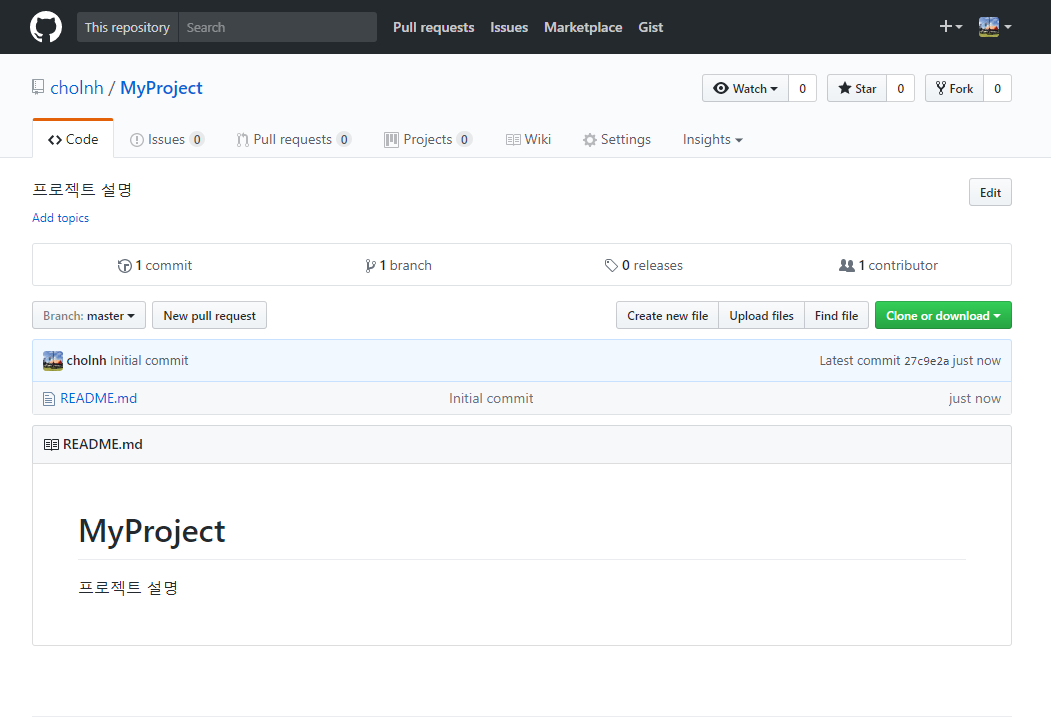Click the Pull requests tab merge icon
Image resolution: width=1051 pixels, height=727 pixels.
[x=243, y=139]
